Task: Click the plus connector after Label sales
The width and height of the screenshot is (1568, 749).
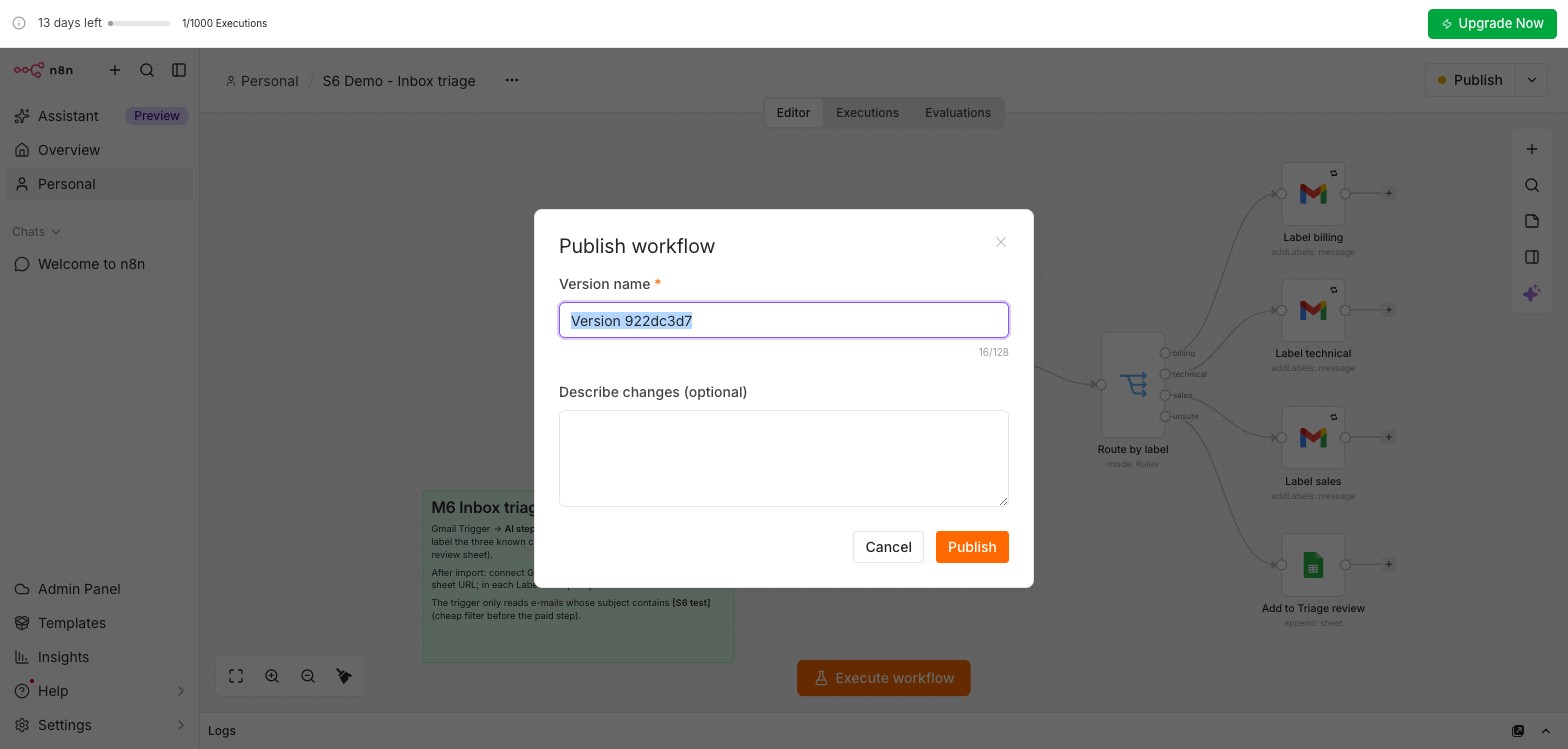Action: point(1389,437)
